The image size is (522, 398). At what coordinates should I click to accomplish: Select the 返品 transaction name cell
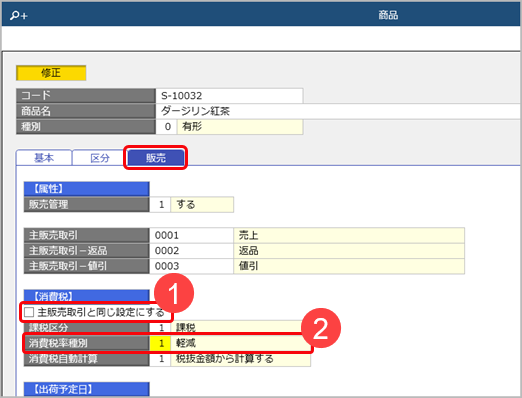pos(349,251)
